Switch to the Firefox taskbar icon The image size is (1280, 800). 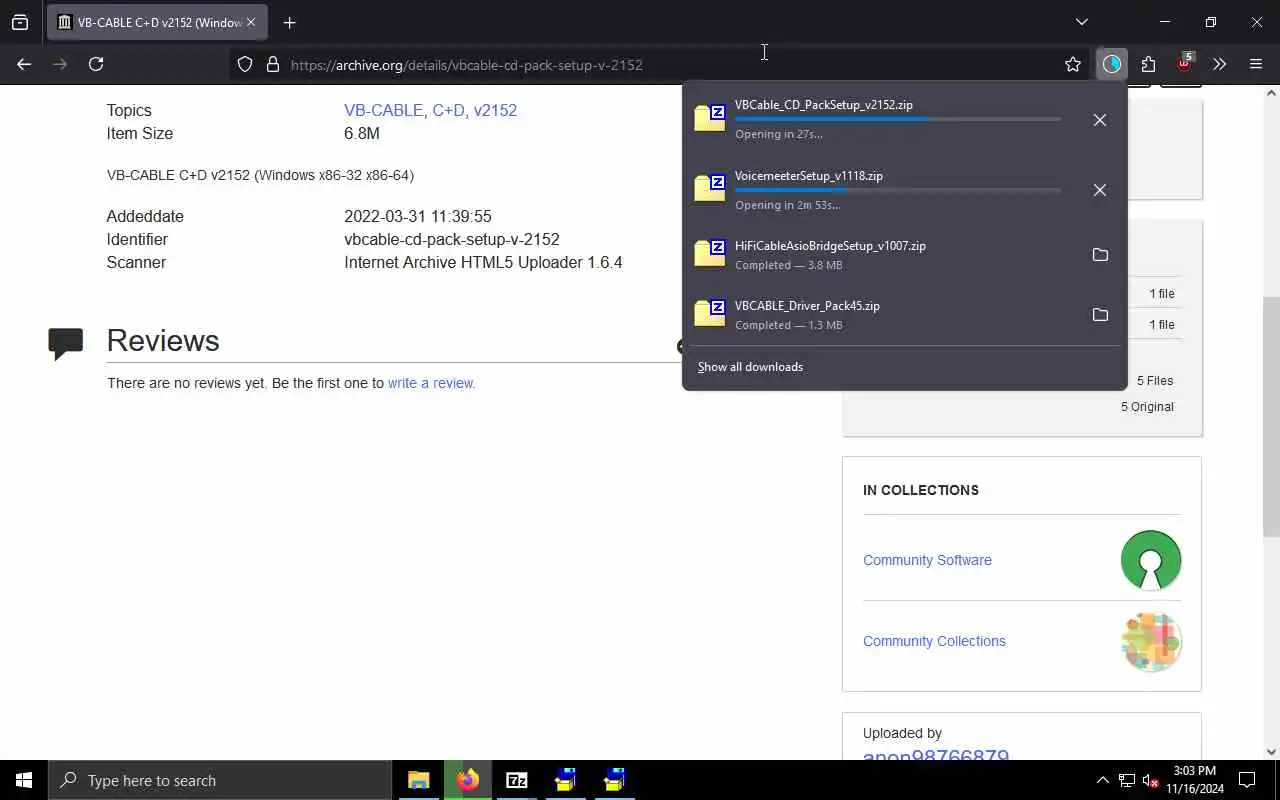(468, 780)
